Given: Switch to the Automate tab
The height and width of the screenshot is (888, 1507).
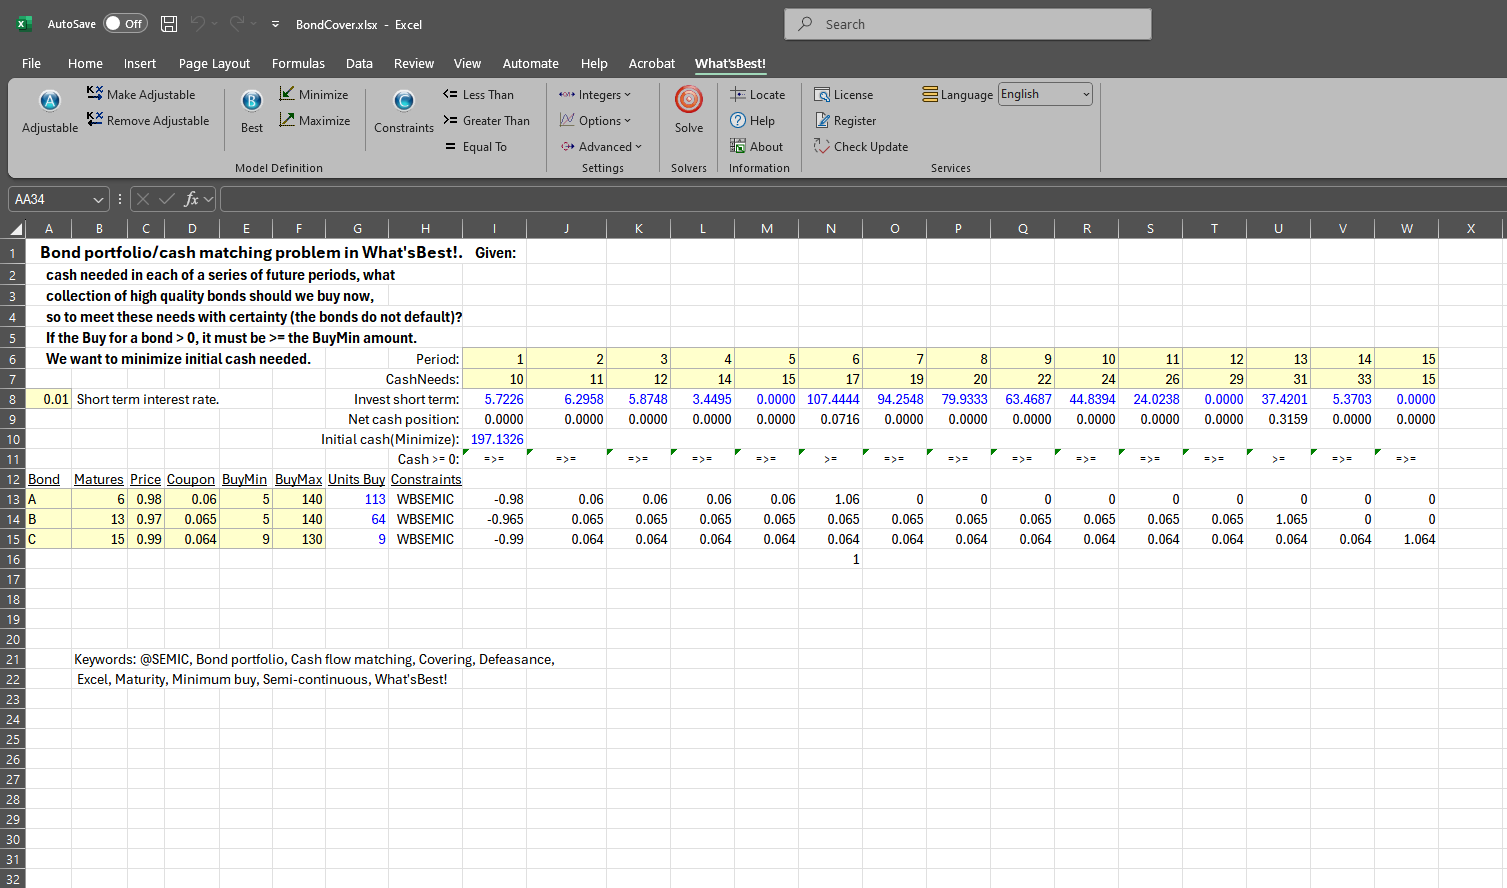Looking at the screenshot, I should (530, 63).
